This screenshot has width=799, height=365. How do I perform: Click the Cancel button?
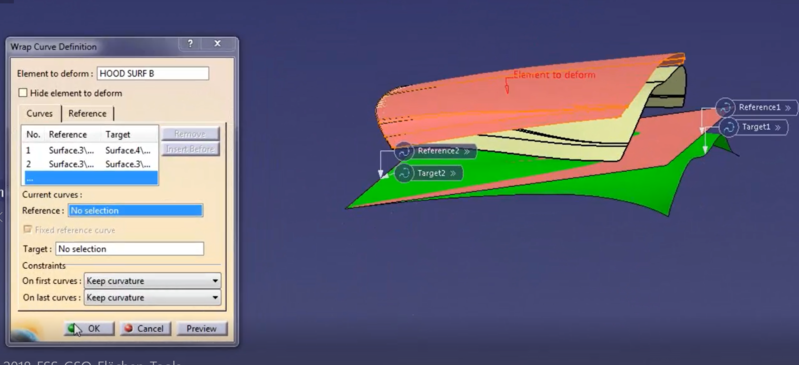point(145,328)
